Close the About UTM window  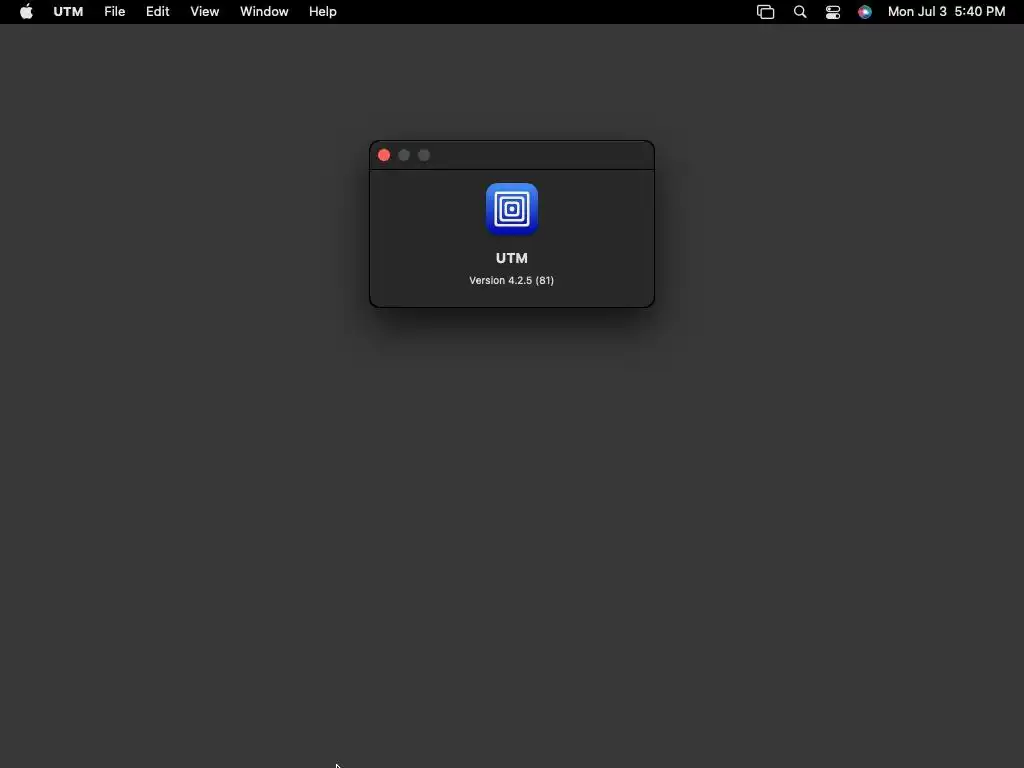pyautogui.click(x=384, y=155)
